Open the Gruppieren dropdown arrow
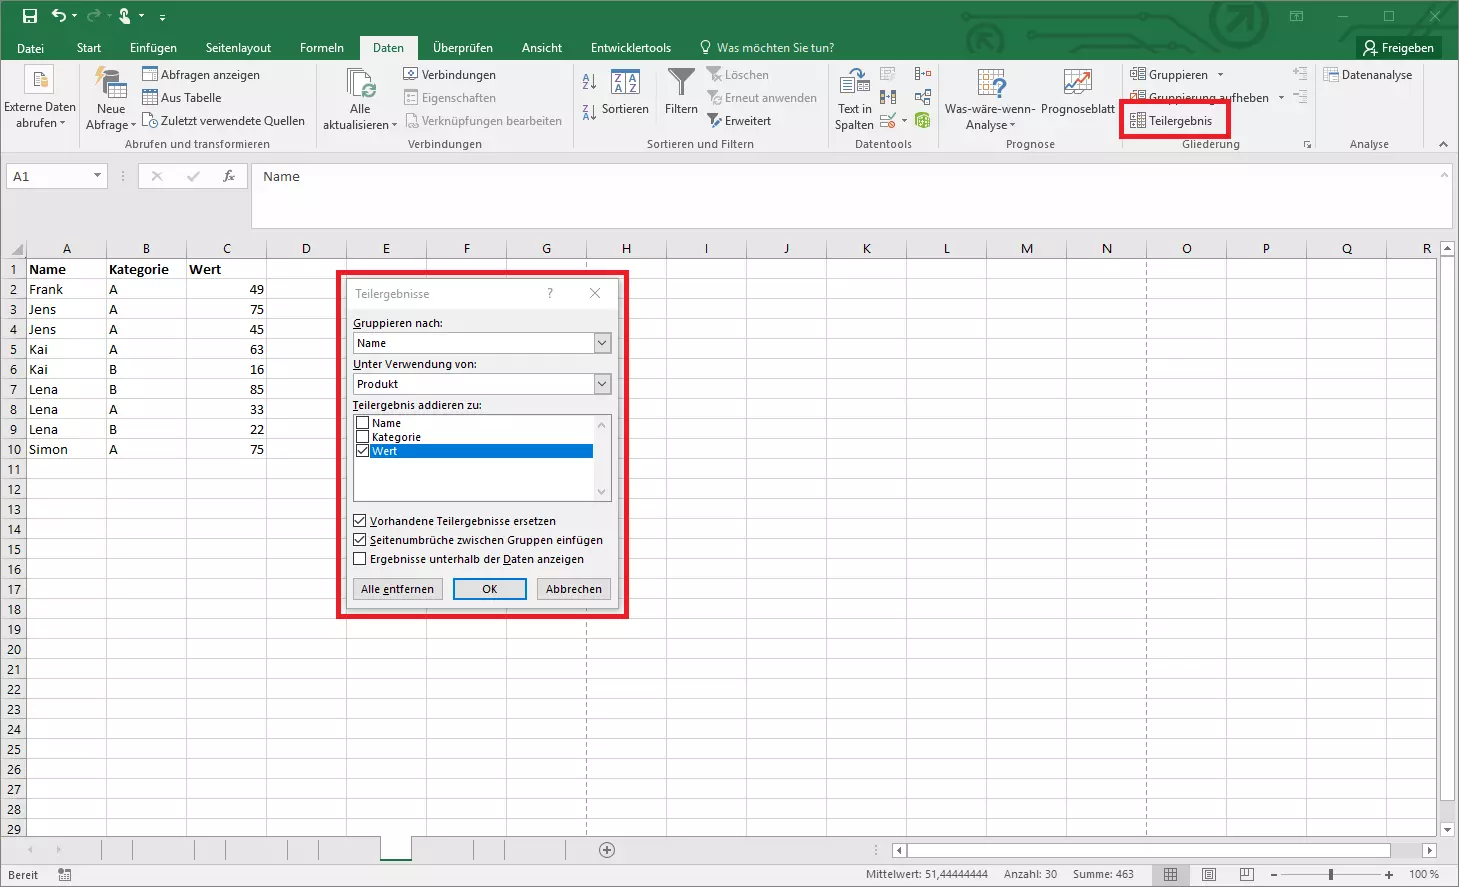Screen dimensions: 1459x887 click(x=1220, y=74)
